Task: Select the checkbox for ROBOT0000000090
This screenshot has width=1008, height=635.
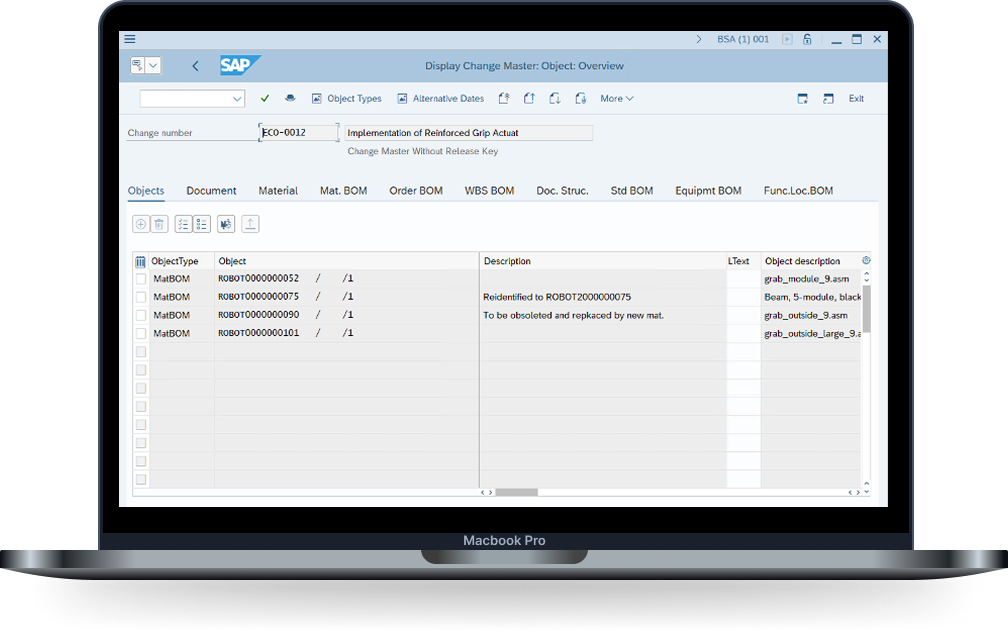Action: pos(141,315)
